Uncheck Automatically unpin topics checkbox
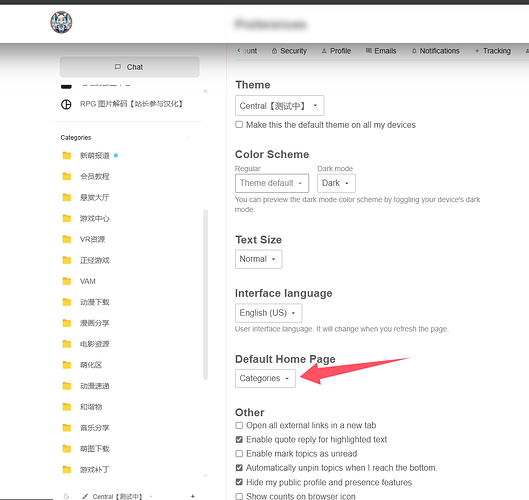This screenshot has width=529, height=500. [x=239, y=468]
